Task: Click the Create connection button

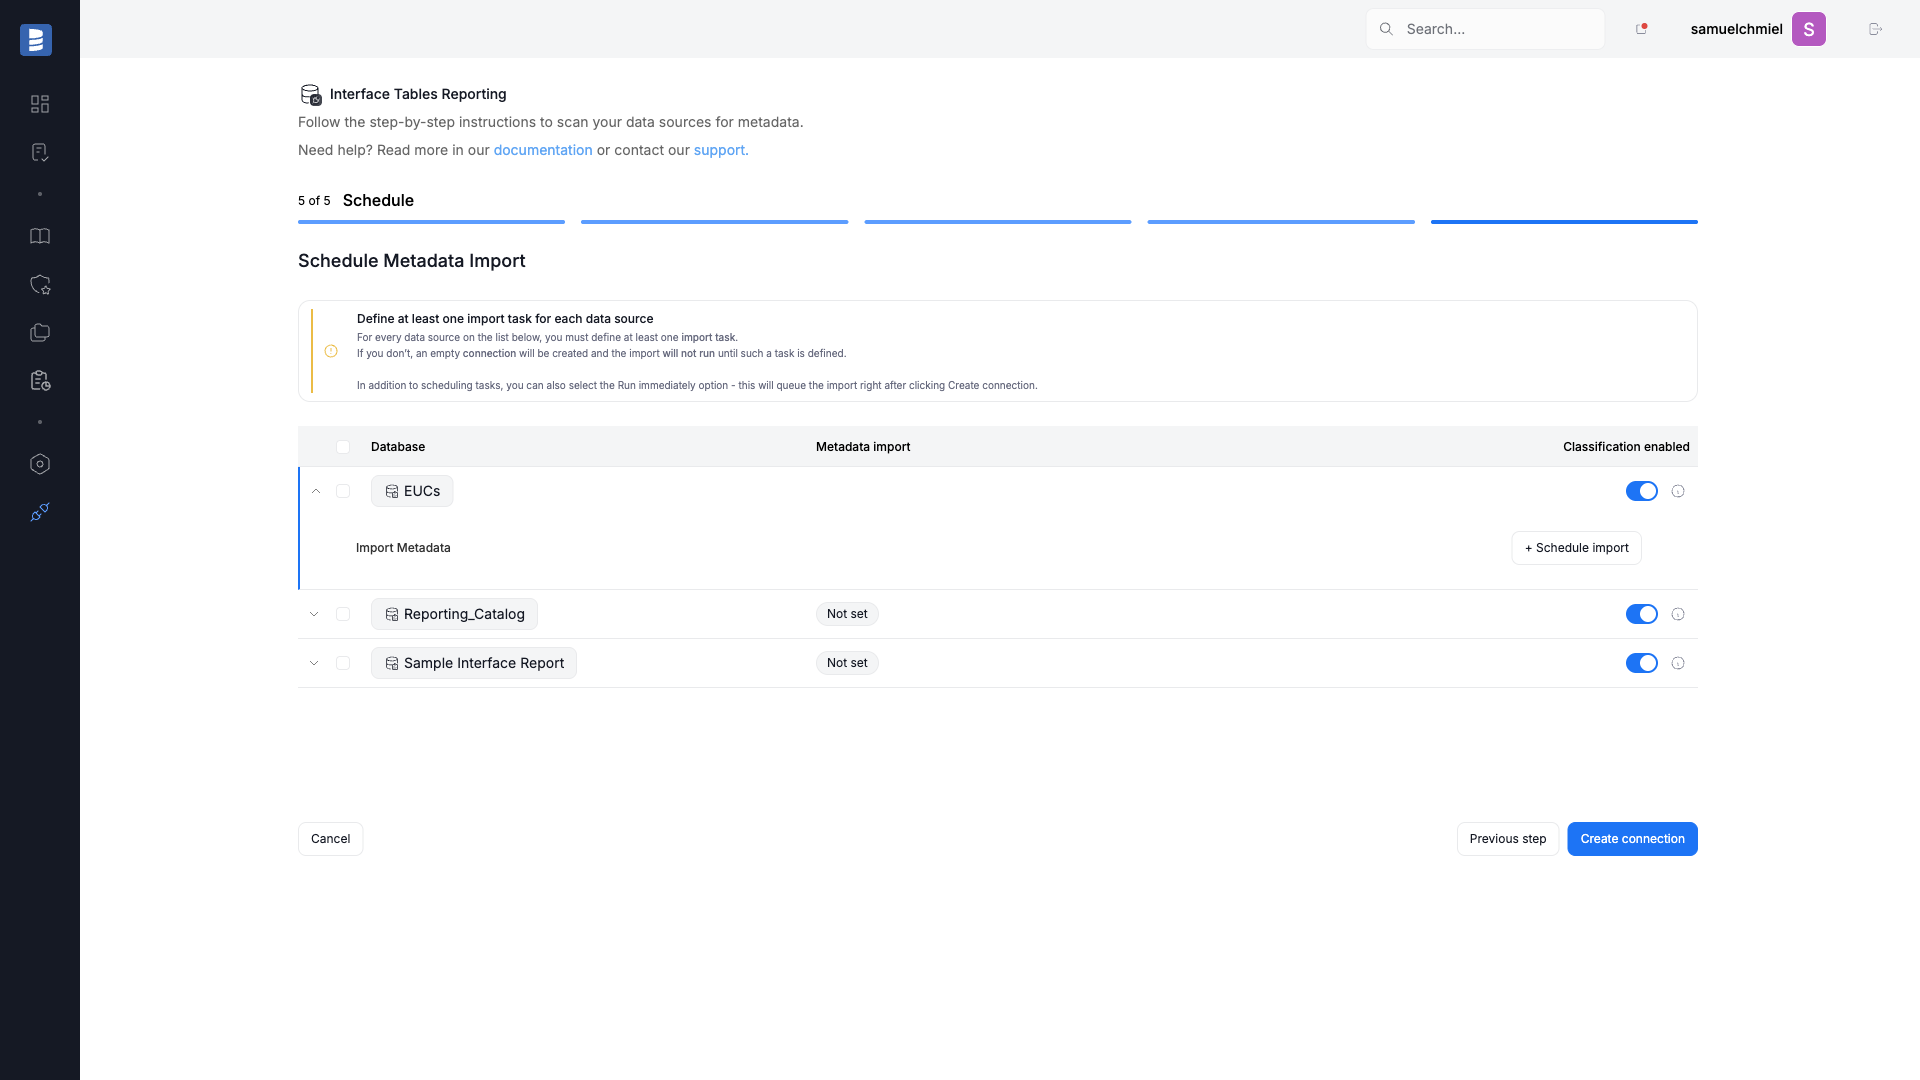Action: point(1632,839)
